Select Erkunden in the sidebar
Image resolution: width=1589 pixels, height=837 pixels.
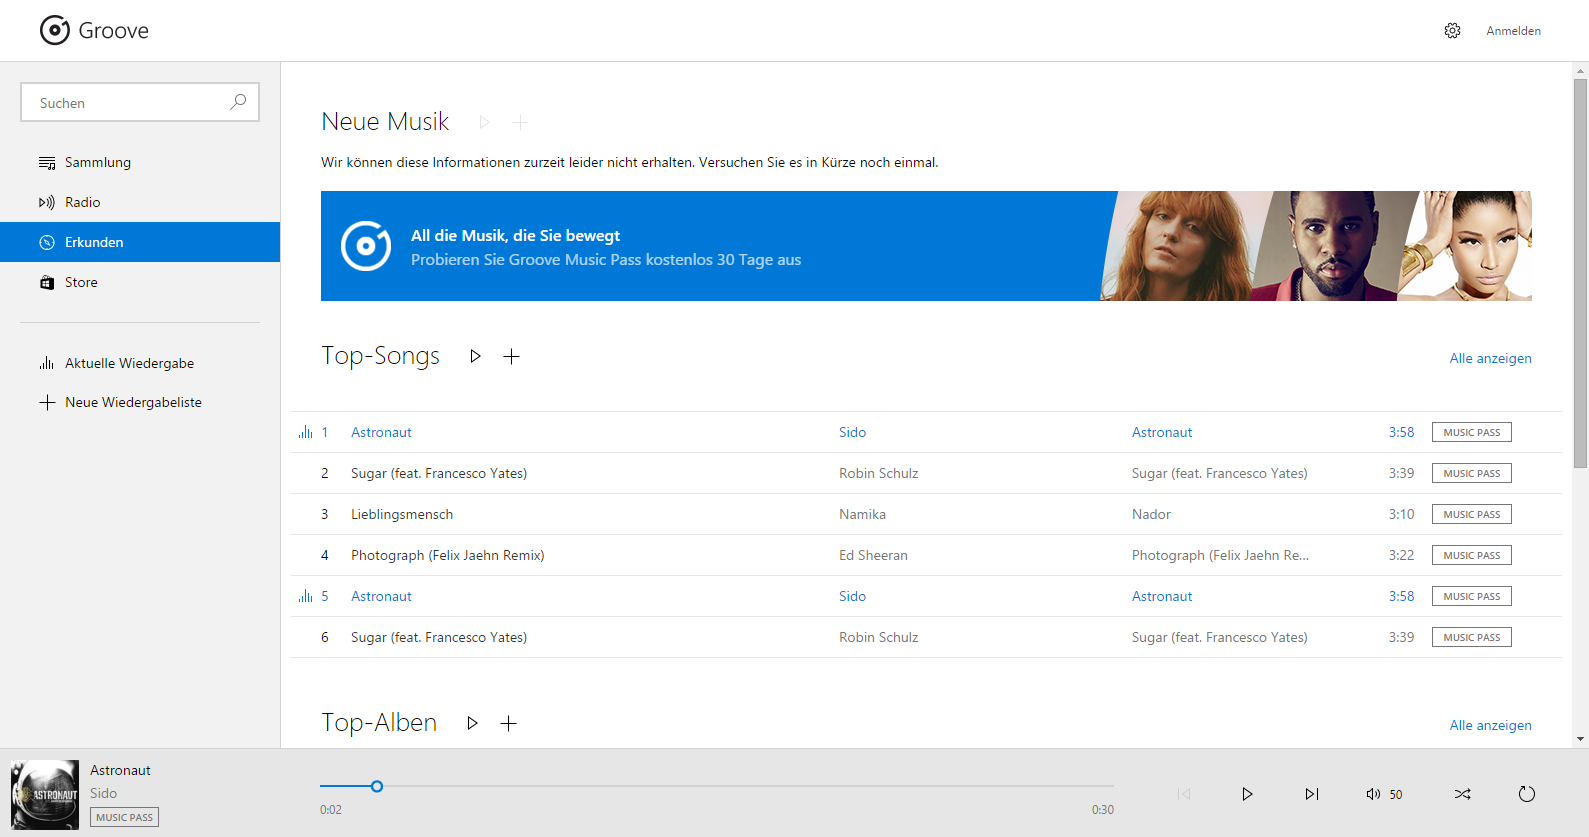tap(140, 242)
